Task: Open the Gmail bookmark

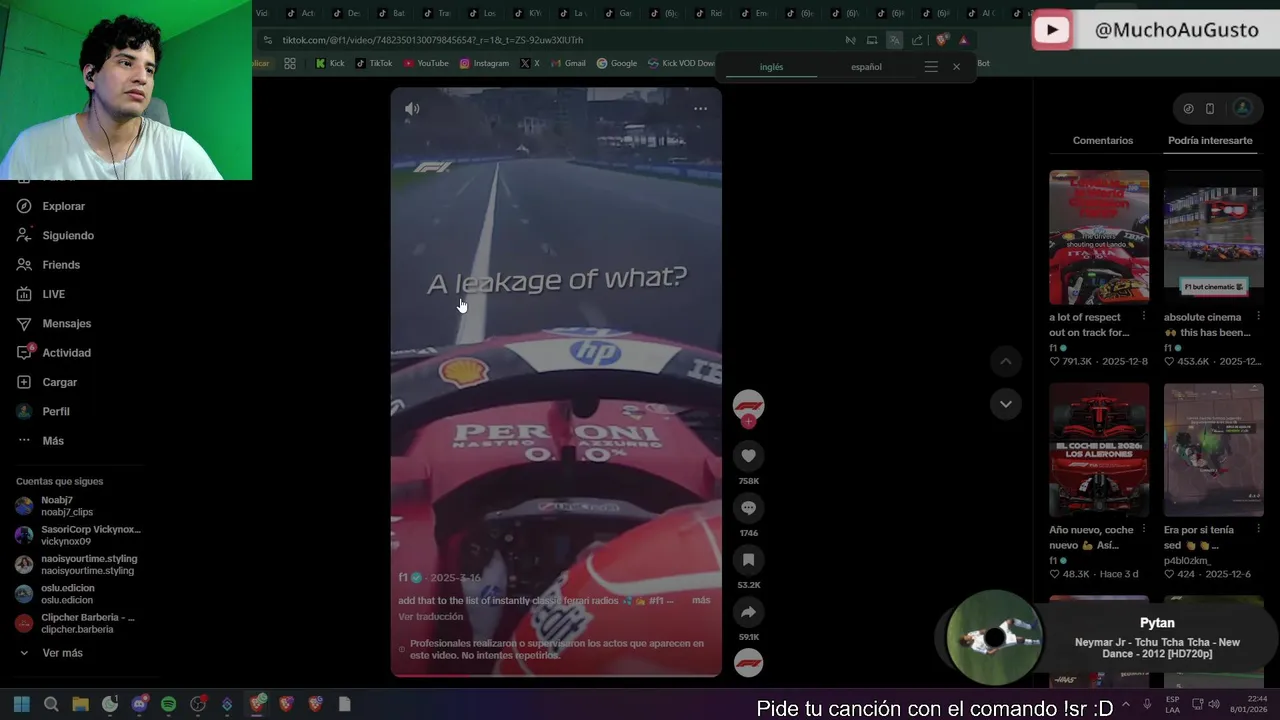Action: pos(568,63)
